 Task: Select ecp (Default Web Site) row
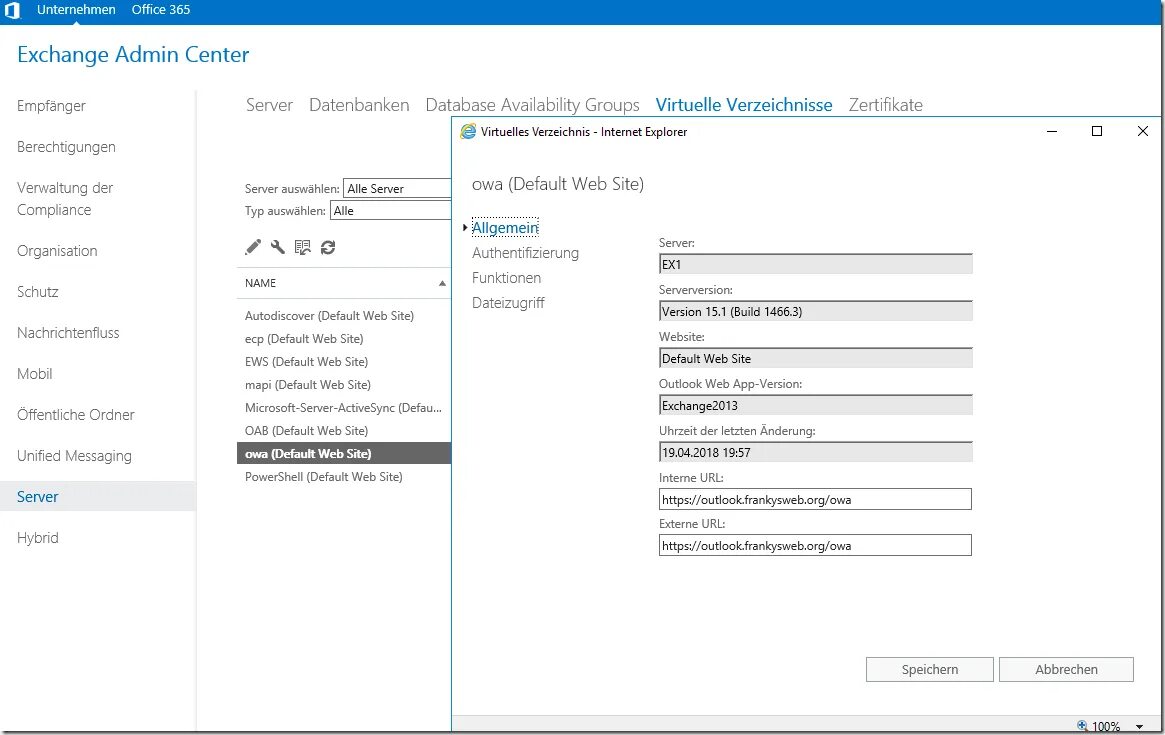pos(344,339)
